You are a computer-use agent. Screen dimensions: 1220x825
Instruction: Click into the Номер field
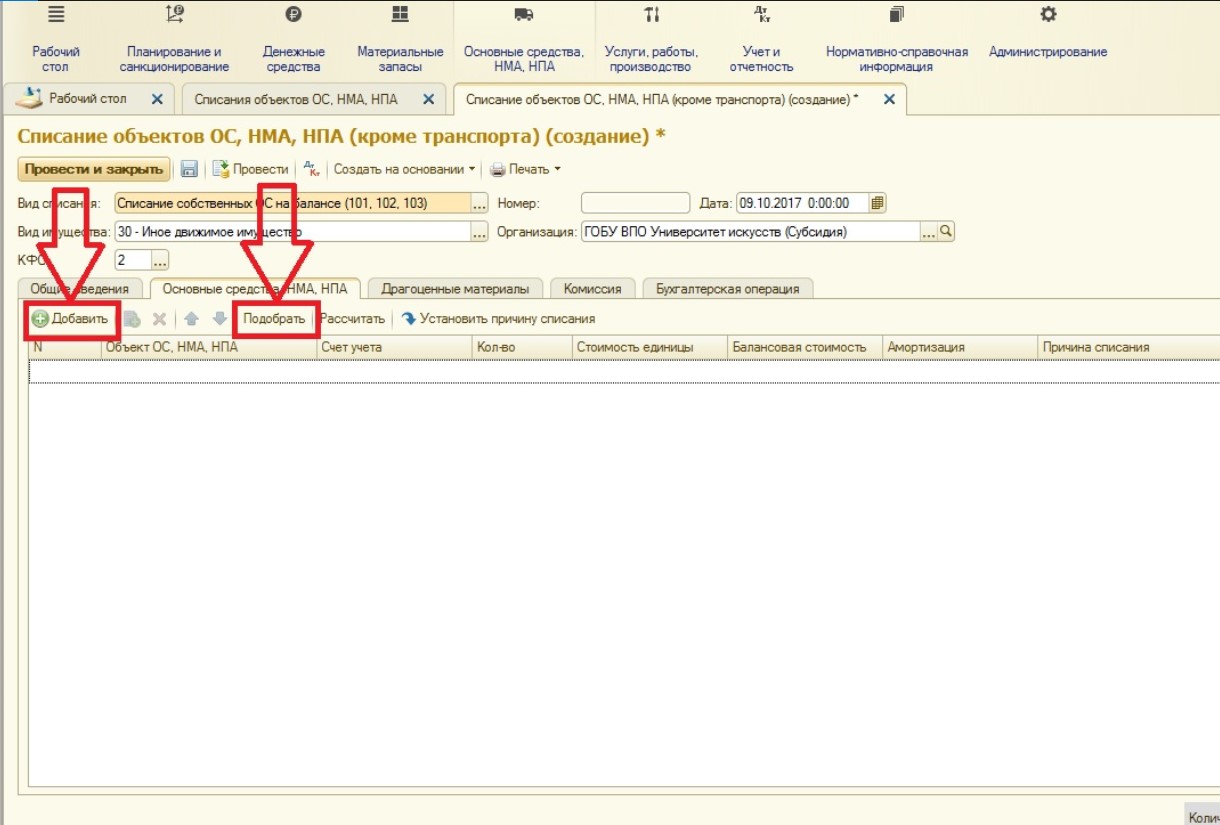click(x=635, y=203)
